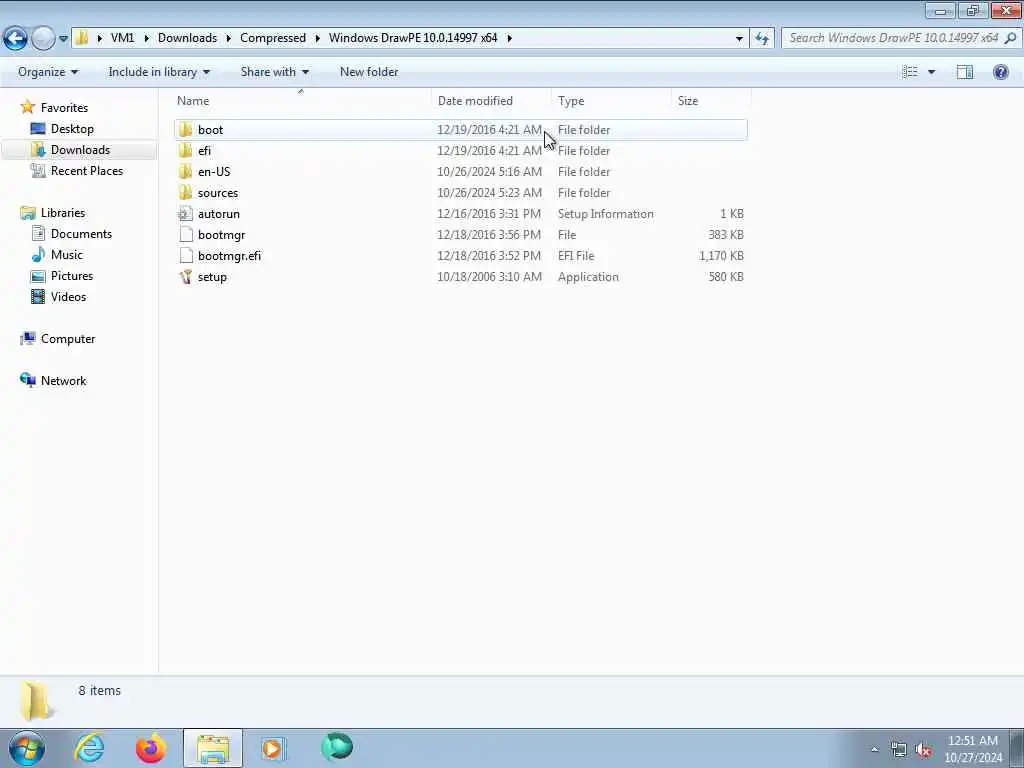
Task: Change your view icon button
Action: pos(910,72)
